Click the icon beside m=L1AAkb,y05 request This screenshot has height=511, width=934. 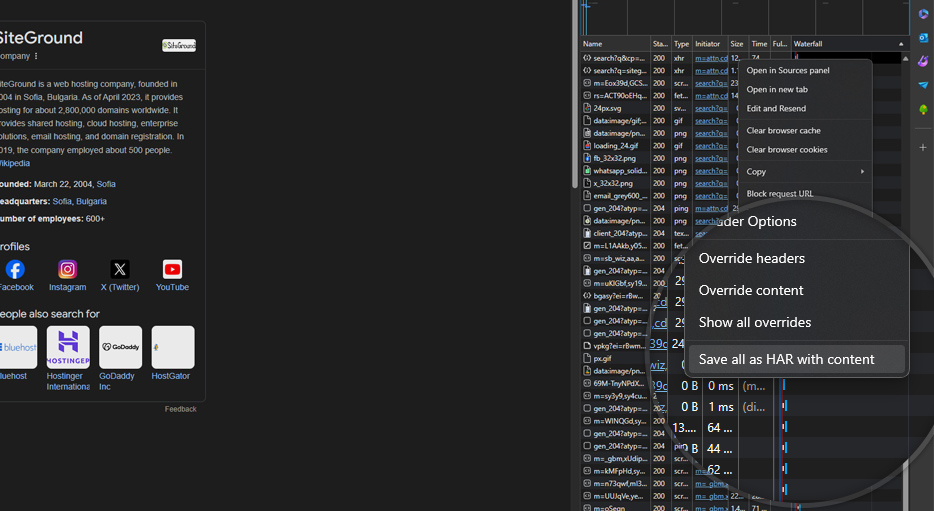pos(587,245)
